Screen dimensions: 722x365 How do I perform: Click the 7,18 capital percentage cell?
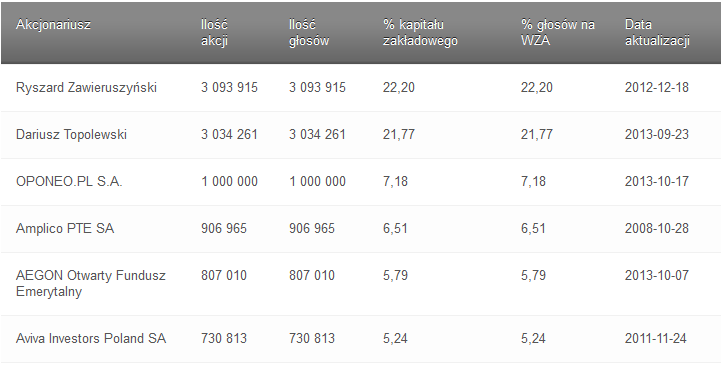pyautogui.click(x=395, y=181)
